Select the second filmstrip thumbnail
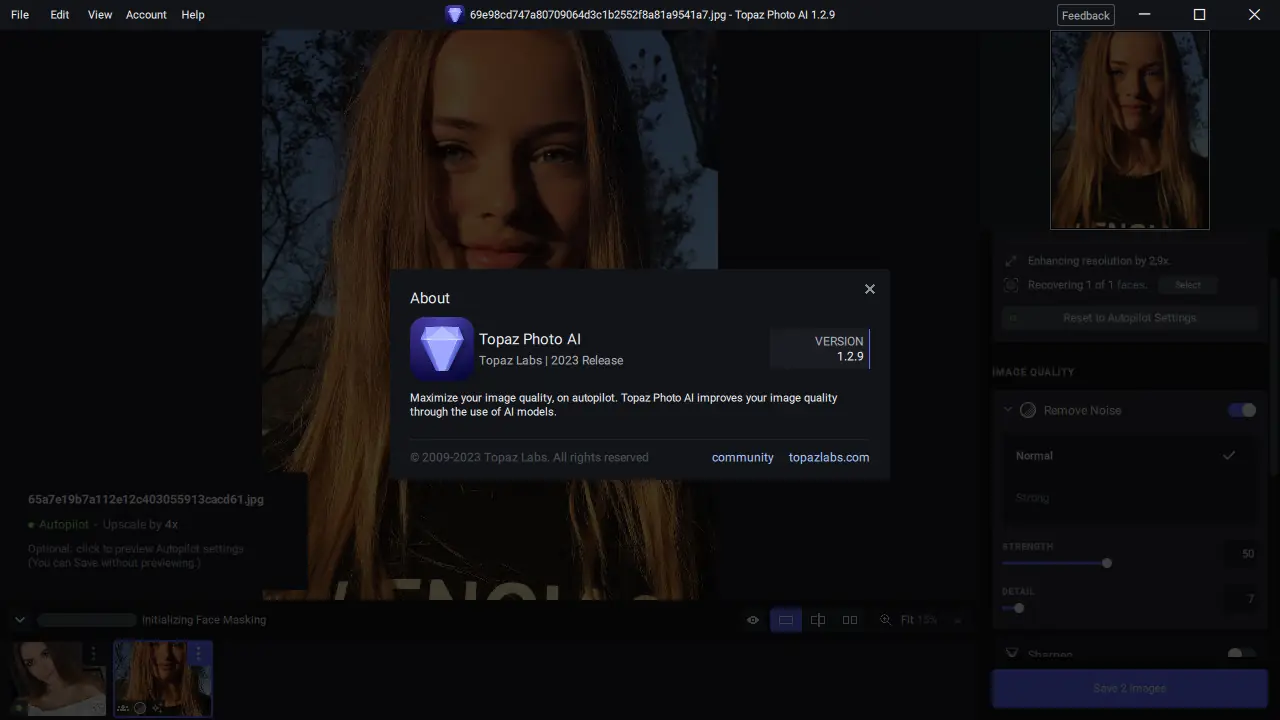 point(163,678)
